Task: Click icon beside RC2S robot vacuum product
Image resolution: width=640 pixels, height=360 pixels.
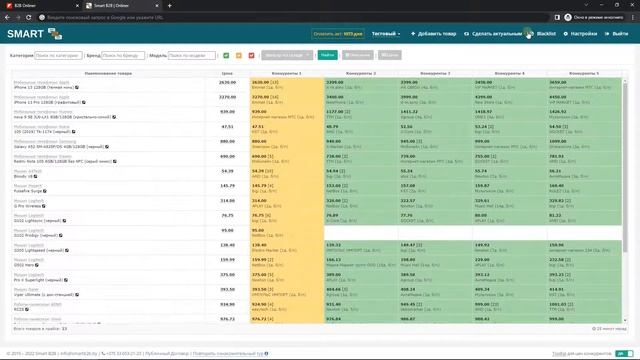Action: tap(27, 309)
